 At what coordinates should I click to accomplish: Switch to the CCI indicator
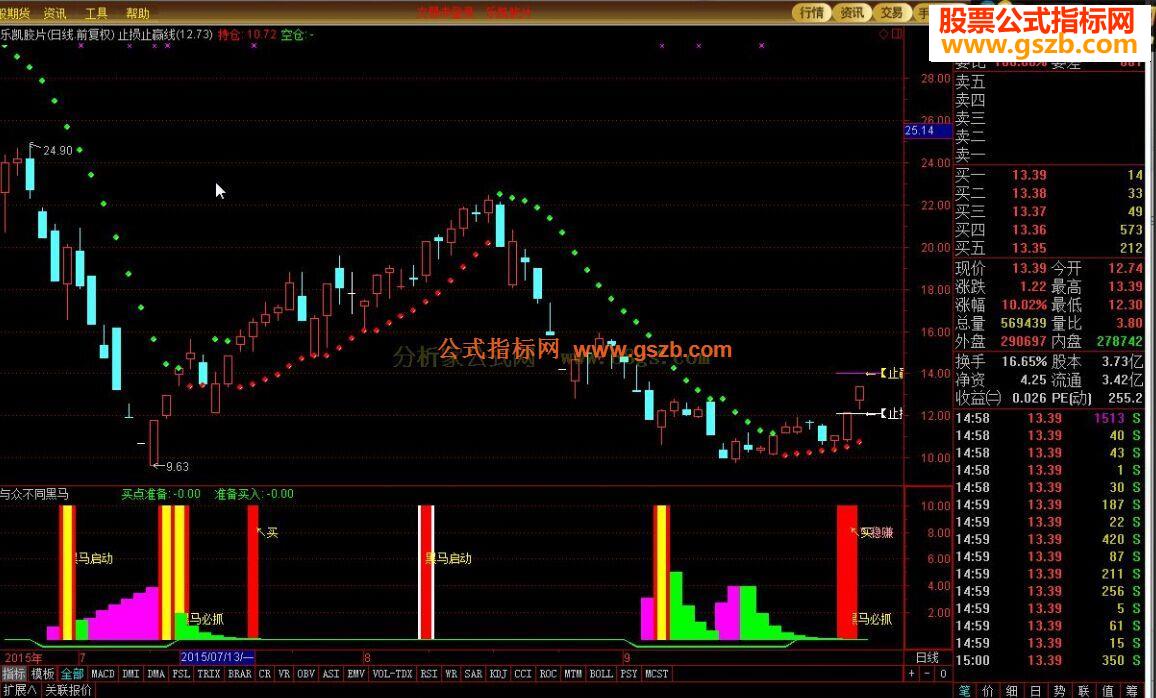(x=523, y=674)
